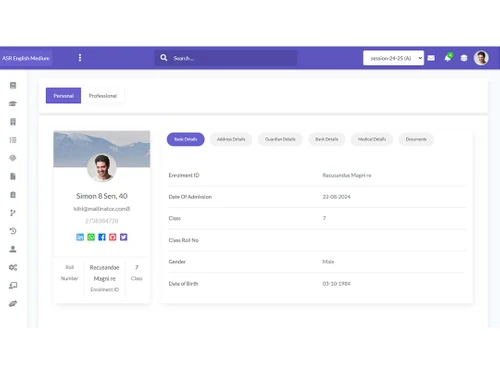Open the user avatar menu in header
Image resolution: width=500 pixels, height=375 pixels.
pos(481,58)
